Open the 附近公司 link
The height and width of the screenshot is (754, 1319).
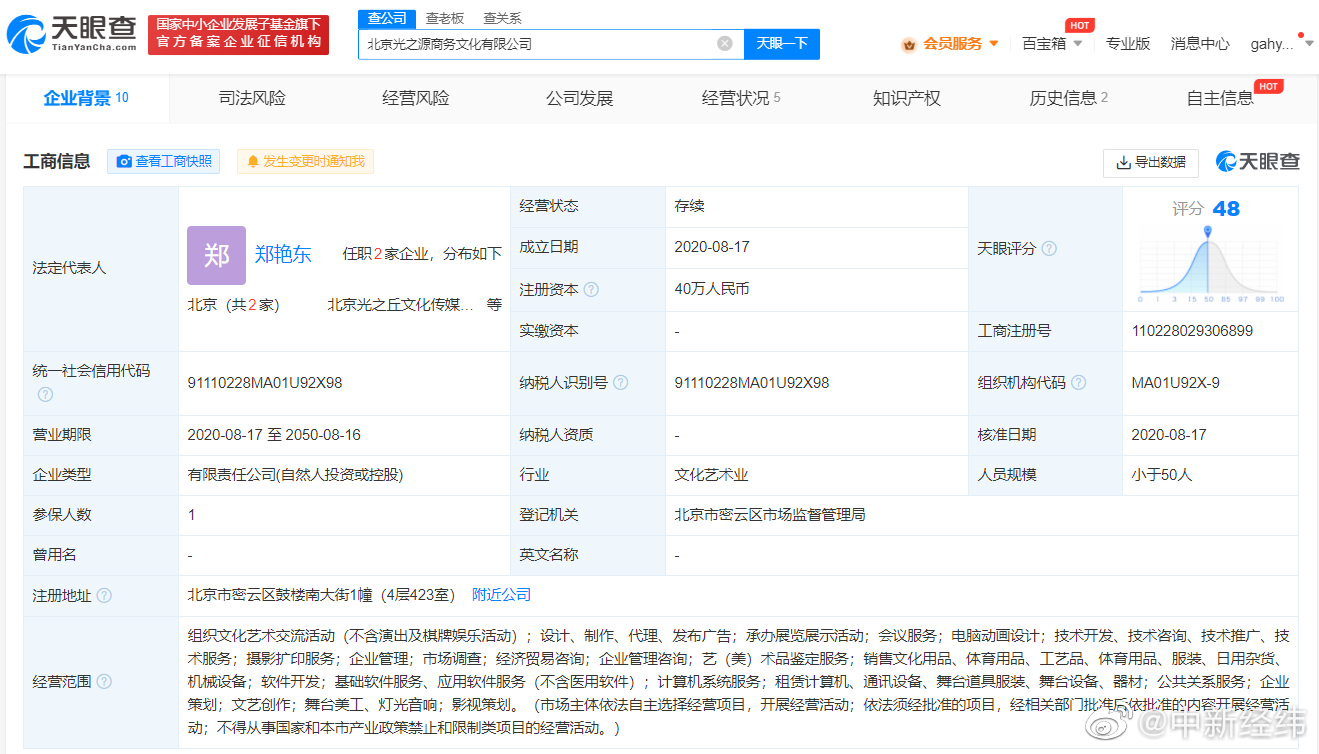(x=501, y=595)
